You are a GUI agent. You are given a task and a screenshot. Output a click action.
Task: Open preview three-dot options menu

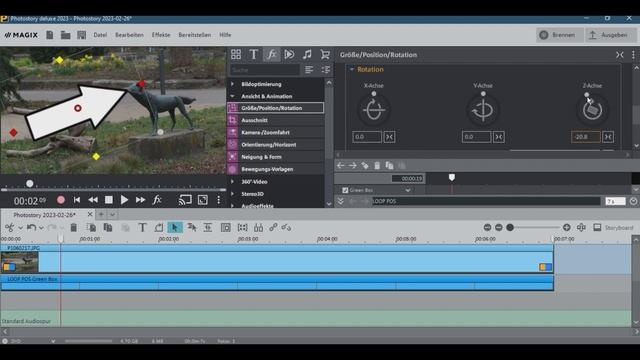(219, 200)
